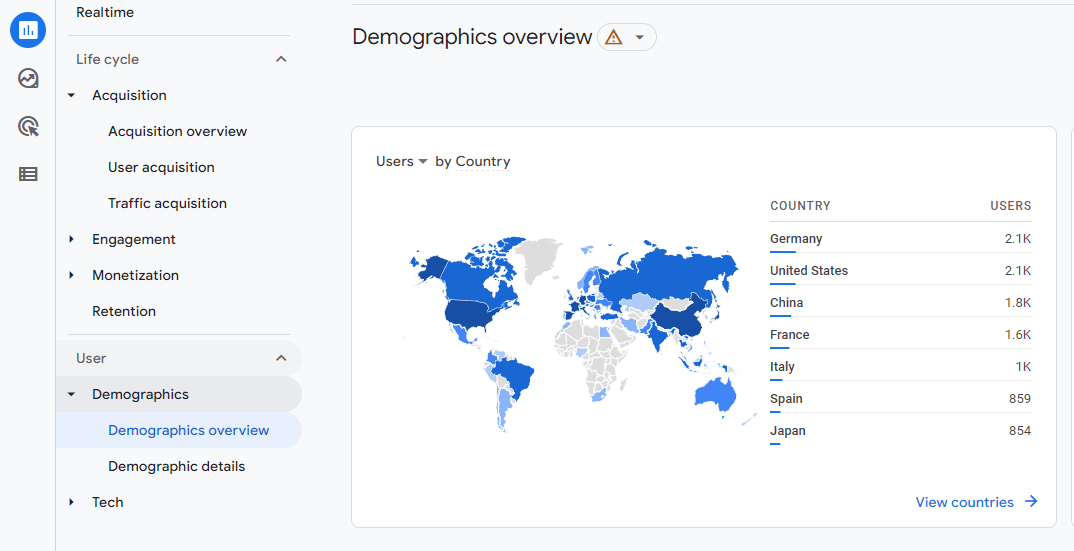Click the 859 users value for Spain

[x=1020, y=399]
